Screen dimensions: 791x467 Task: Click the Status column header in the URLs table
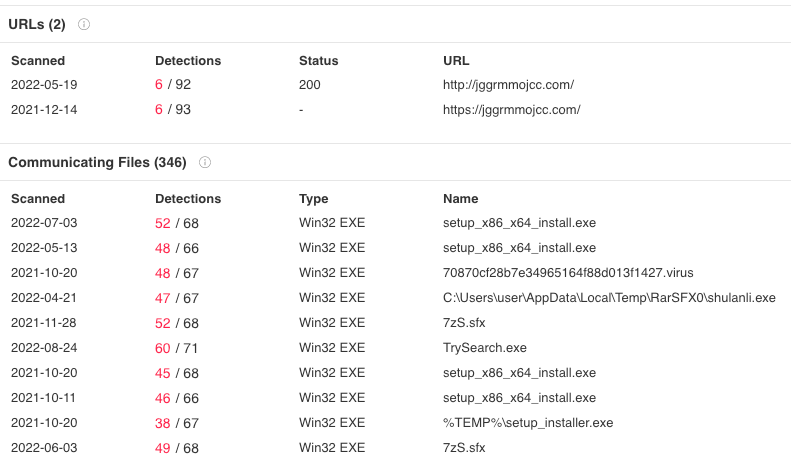[x=318, y=61]
